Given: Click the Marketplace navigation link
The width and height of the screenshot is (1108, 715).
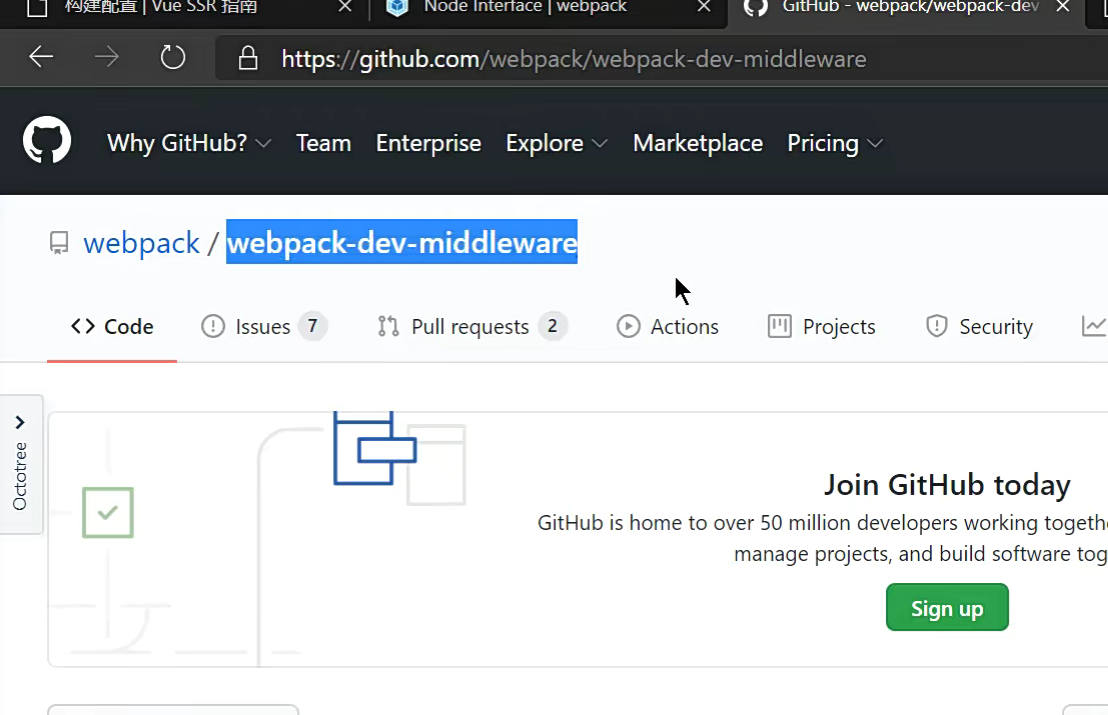Looking at the screenshot, I should coord(697,143).
